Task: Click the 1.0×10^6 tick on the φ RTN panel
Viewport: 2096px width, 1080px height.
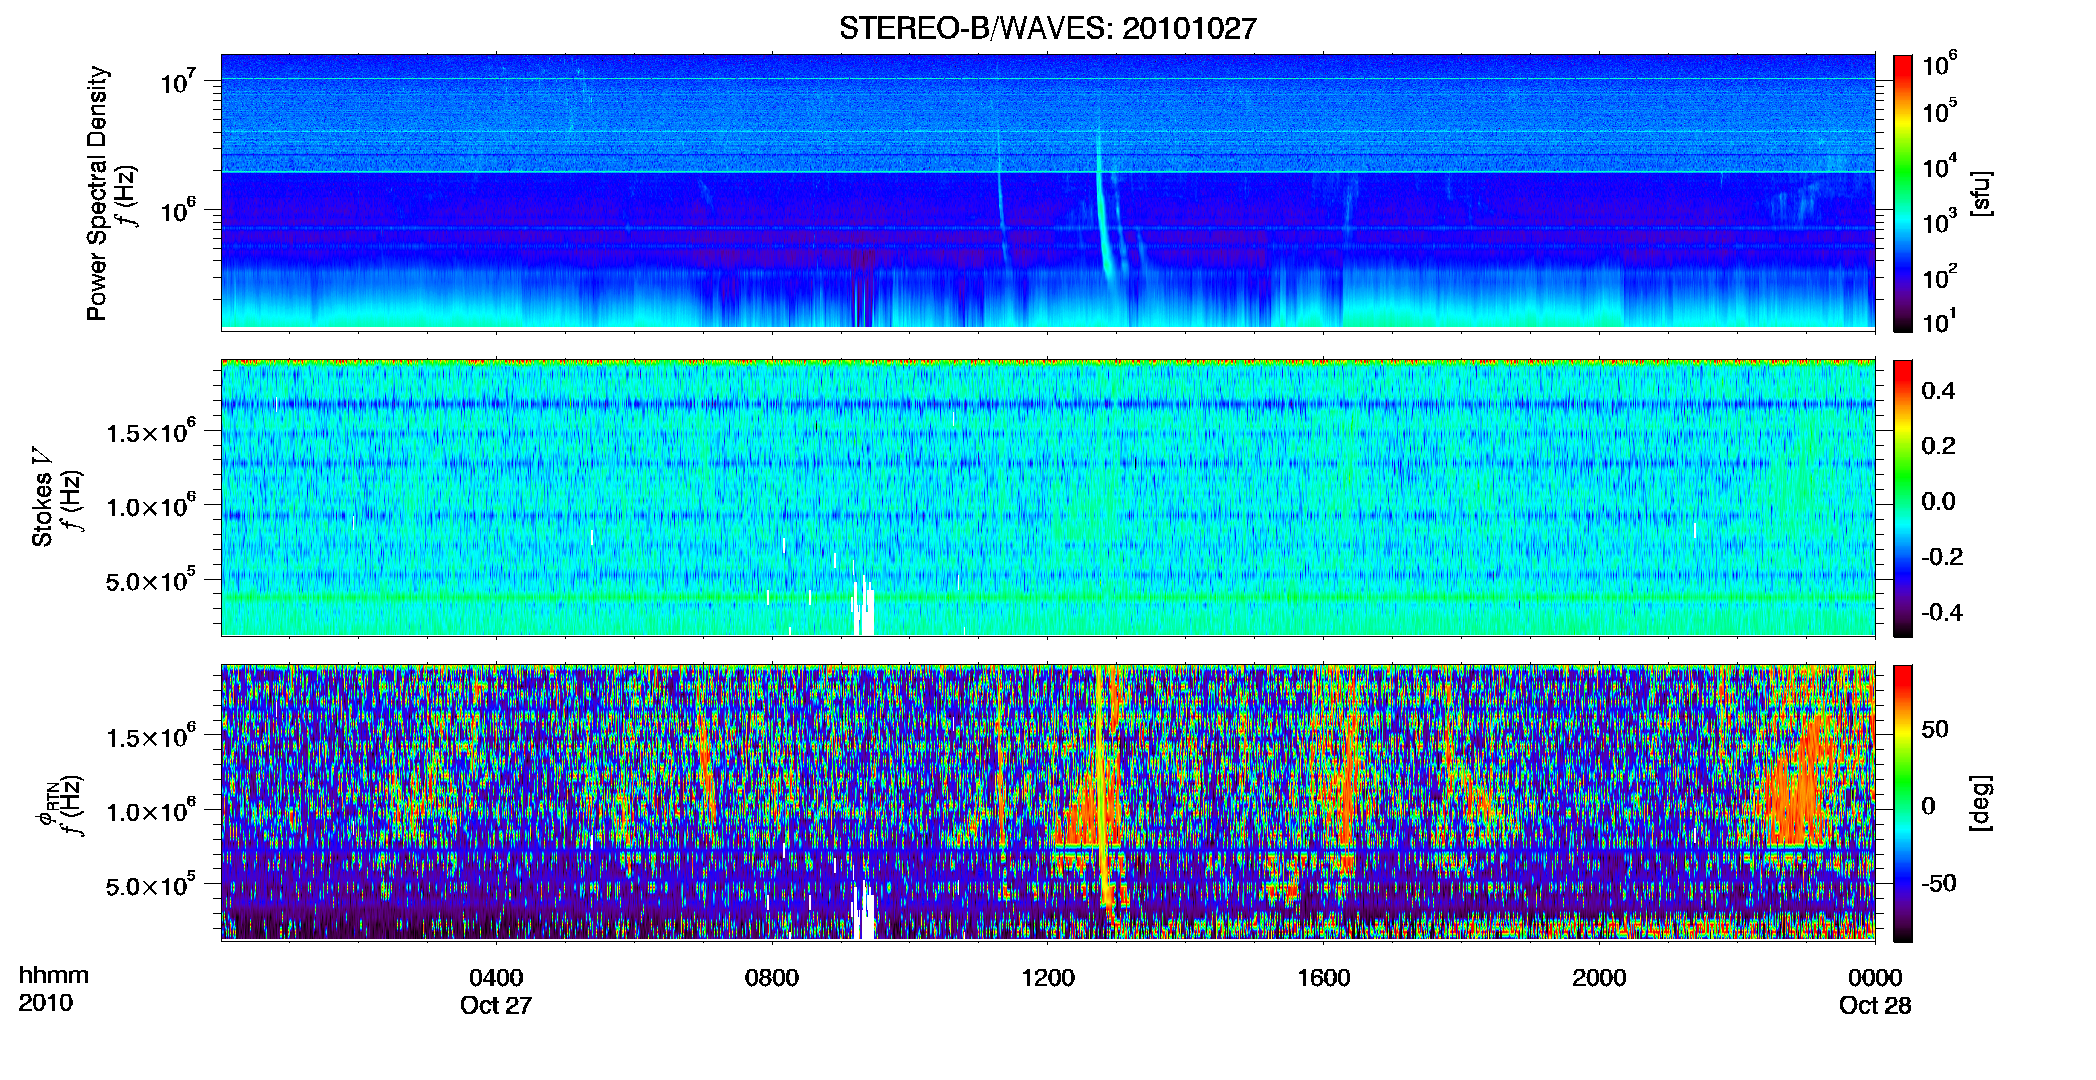Action: (x=151, y=811)
